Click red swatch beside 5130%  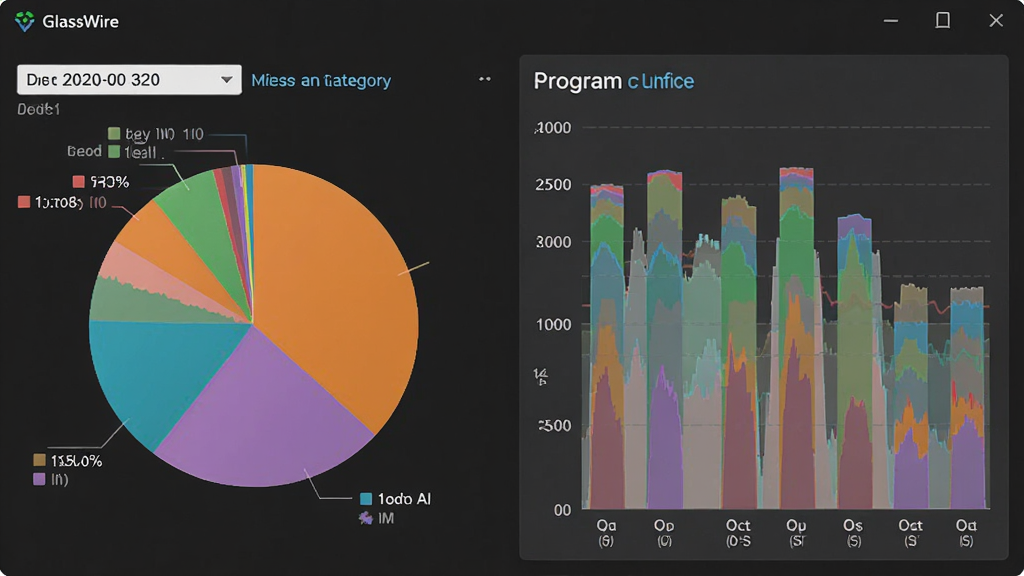point(78,181)
